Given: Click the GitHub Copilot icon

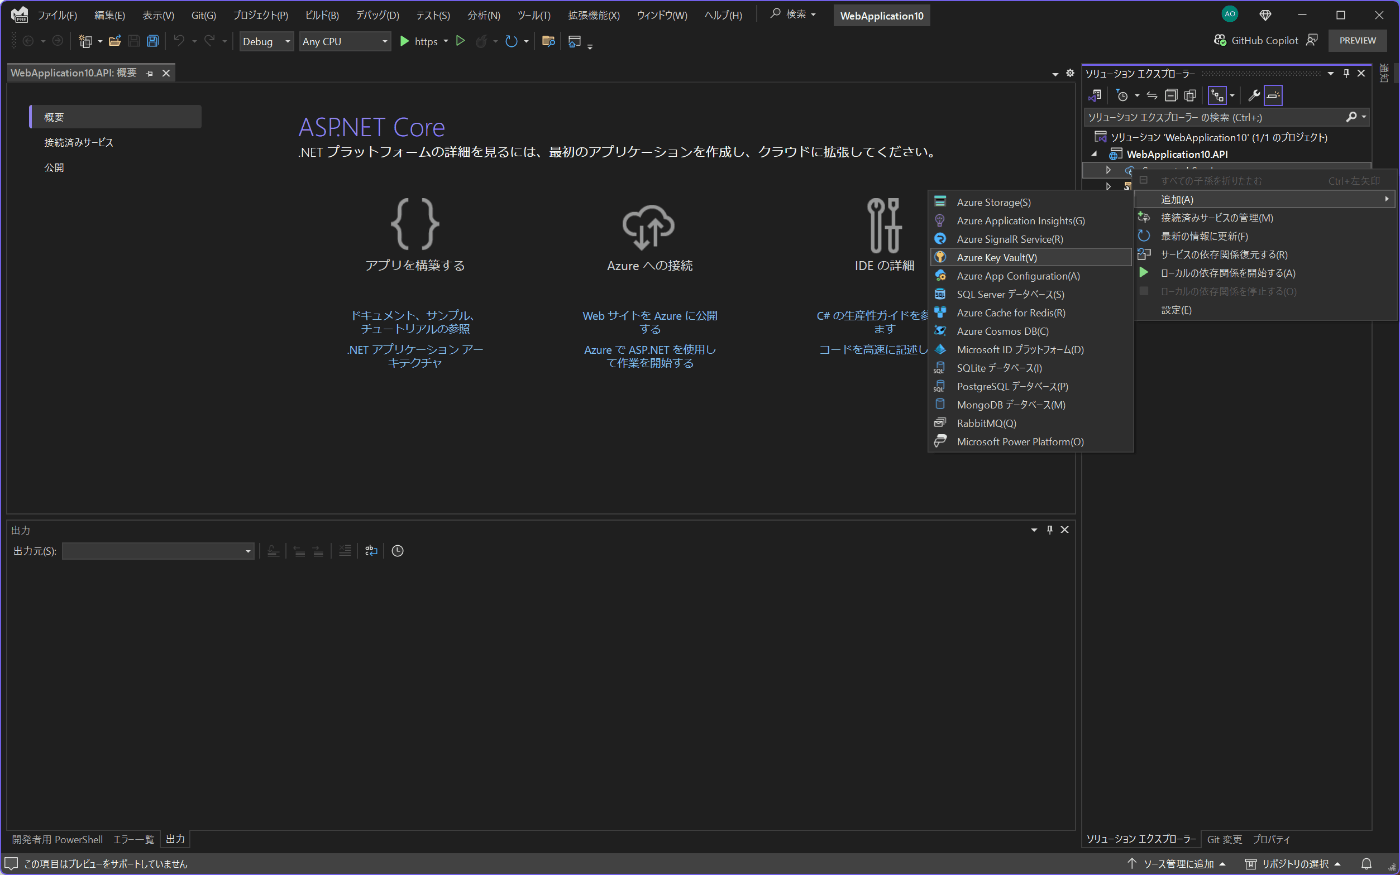Looking at the screenshot, I should (1219, 40).
